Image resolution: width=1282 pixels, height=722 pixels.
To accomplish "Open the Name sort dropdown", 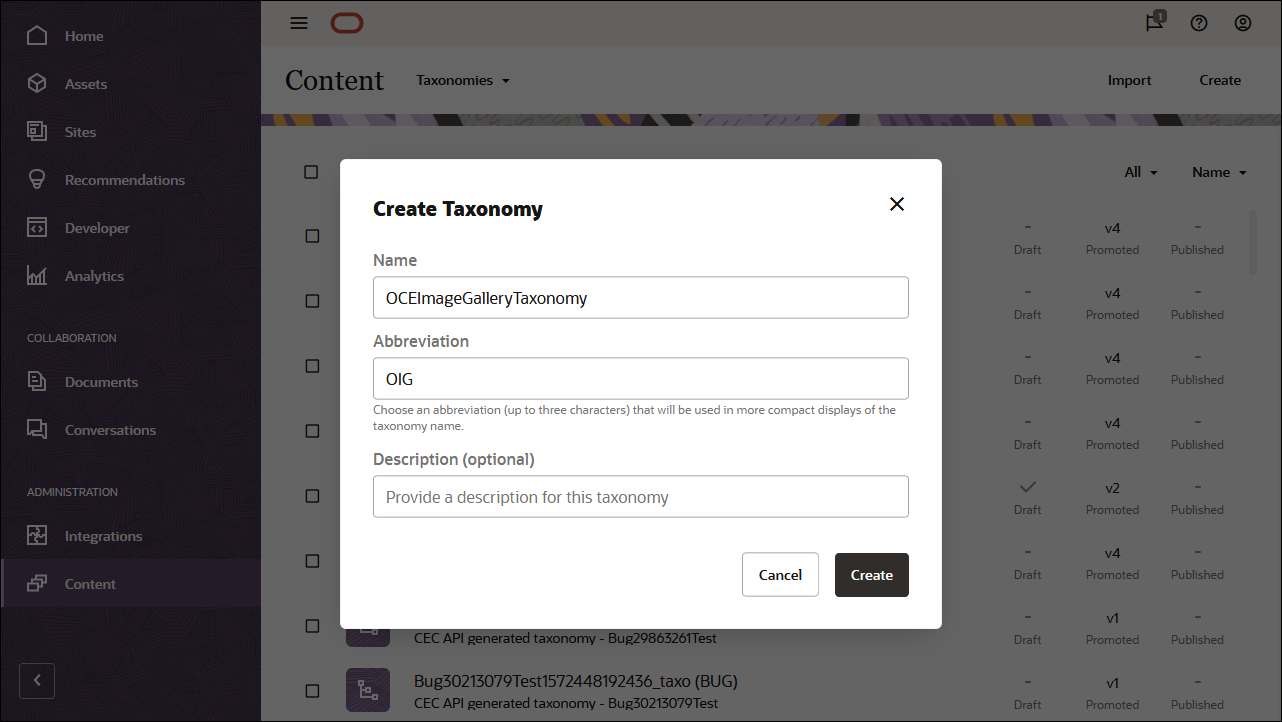I will 1217,171.
